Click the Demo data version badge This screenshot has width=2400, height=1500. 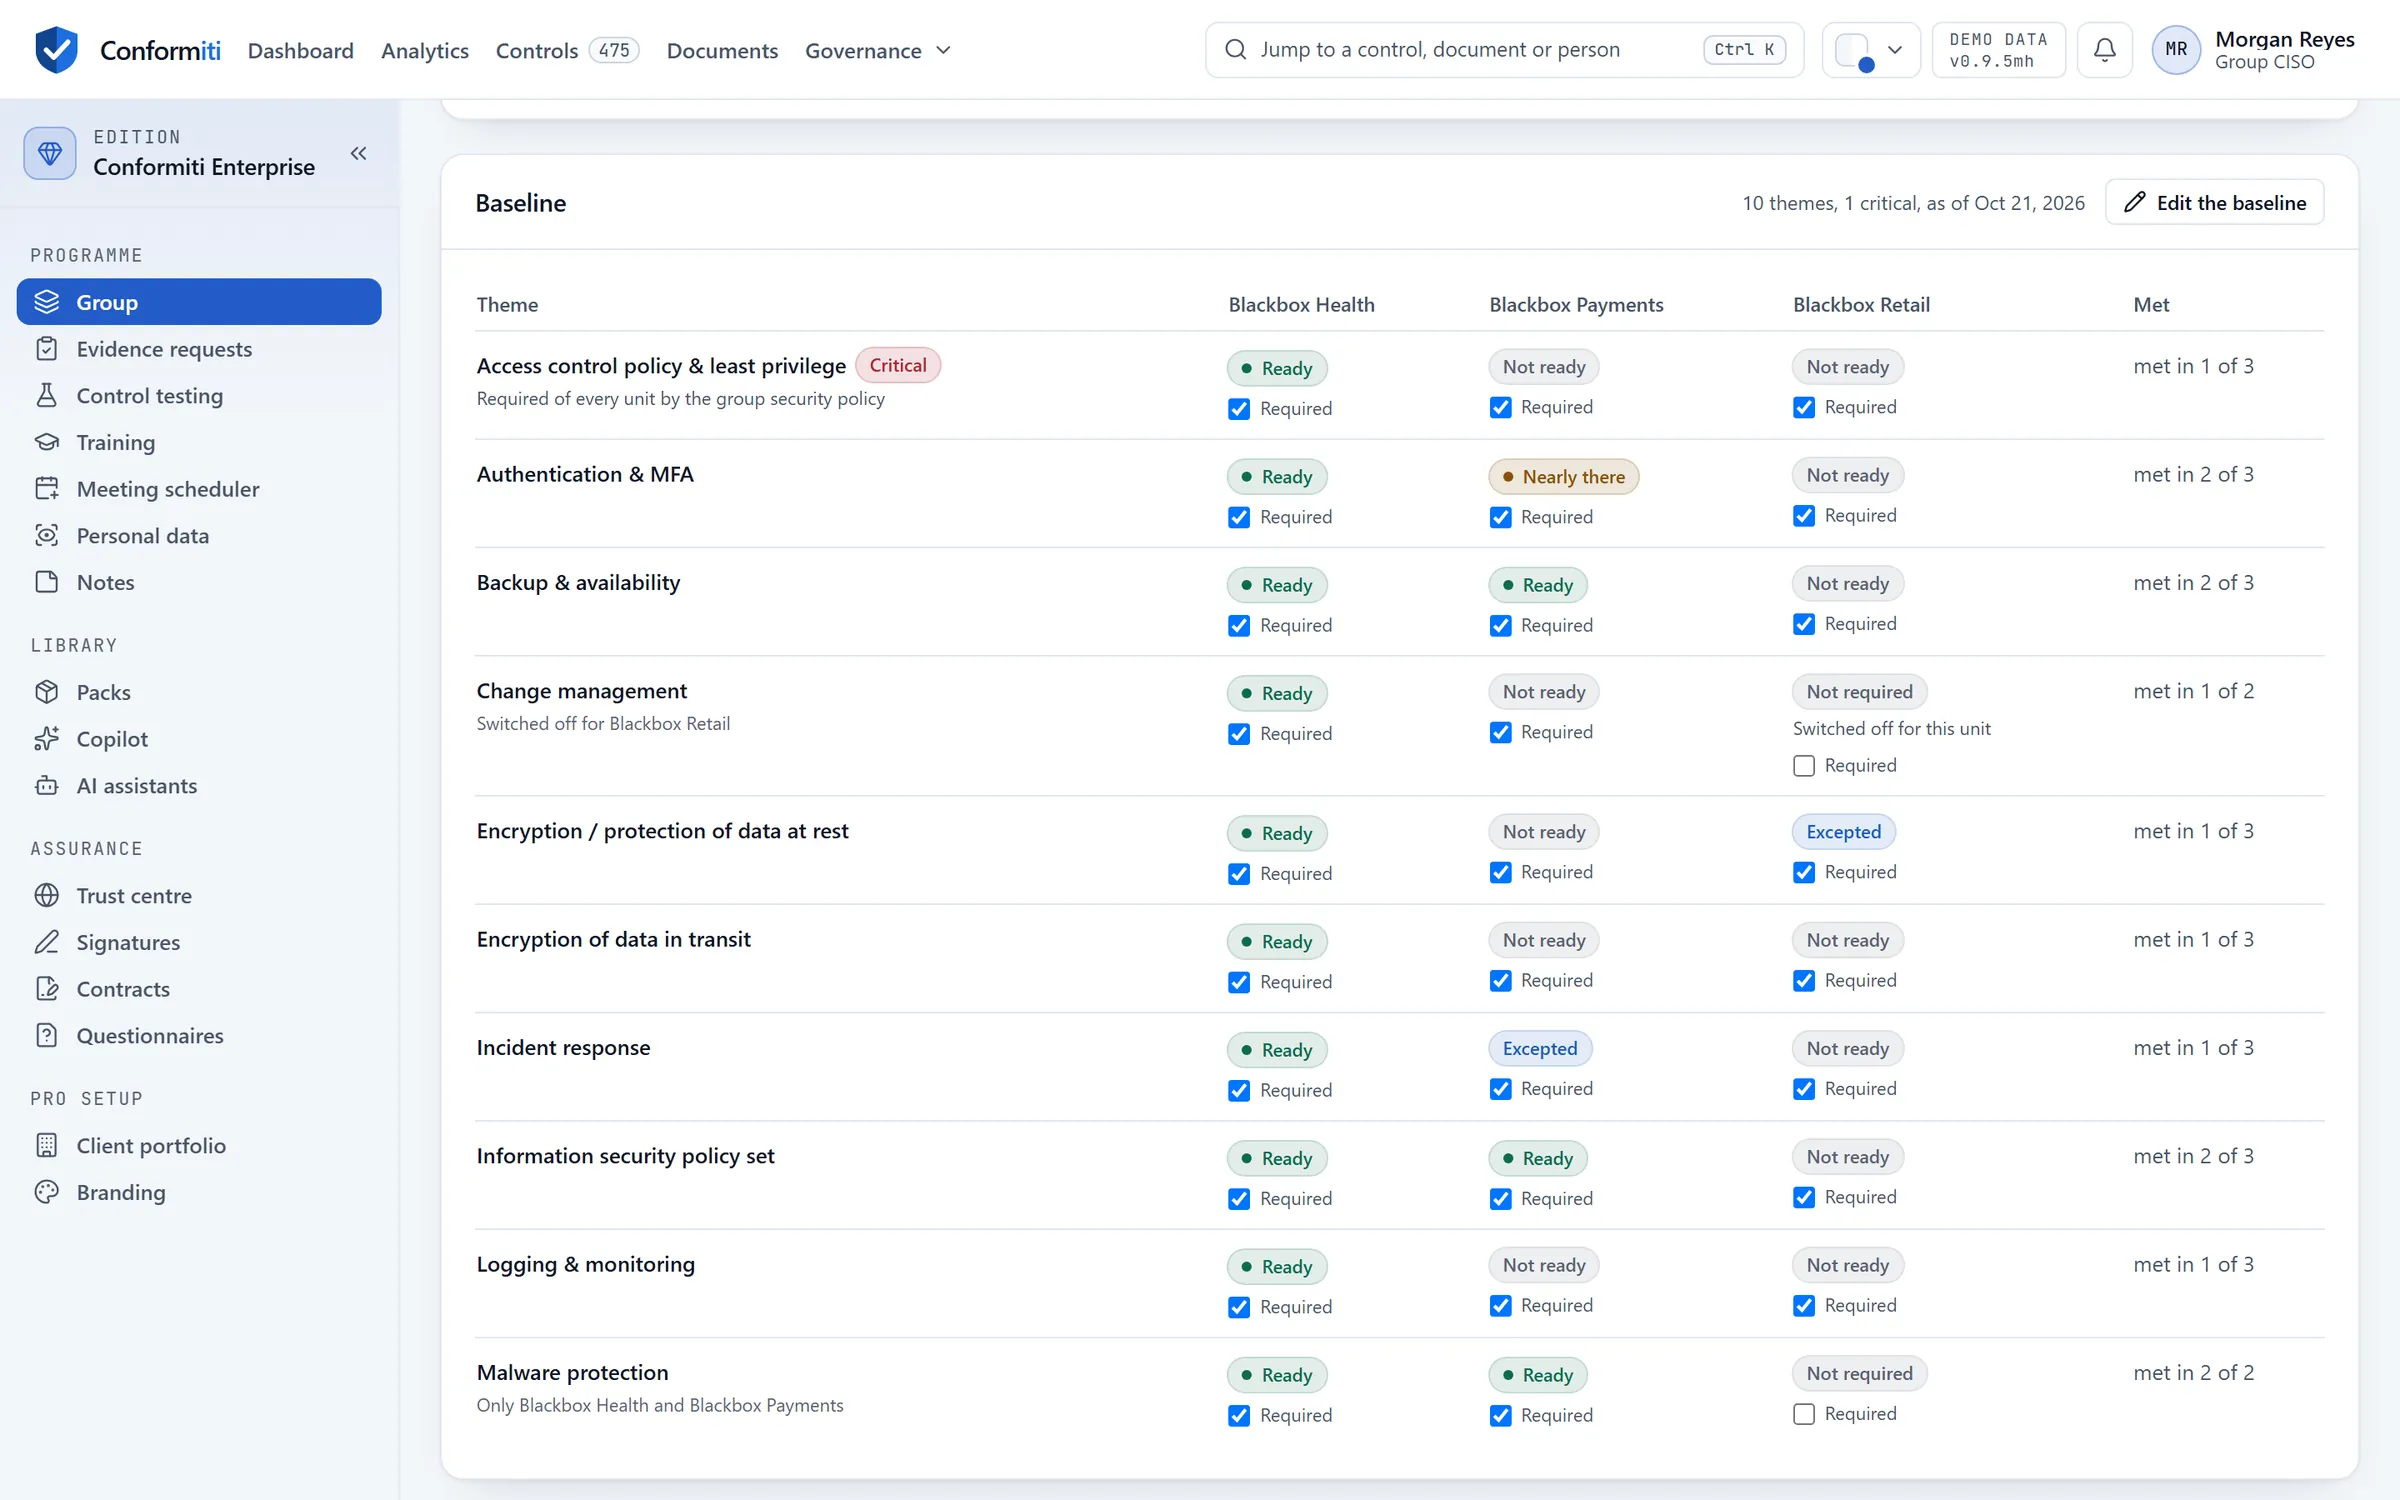click(x=1998, y=50)
